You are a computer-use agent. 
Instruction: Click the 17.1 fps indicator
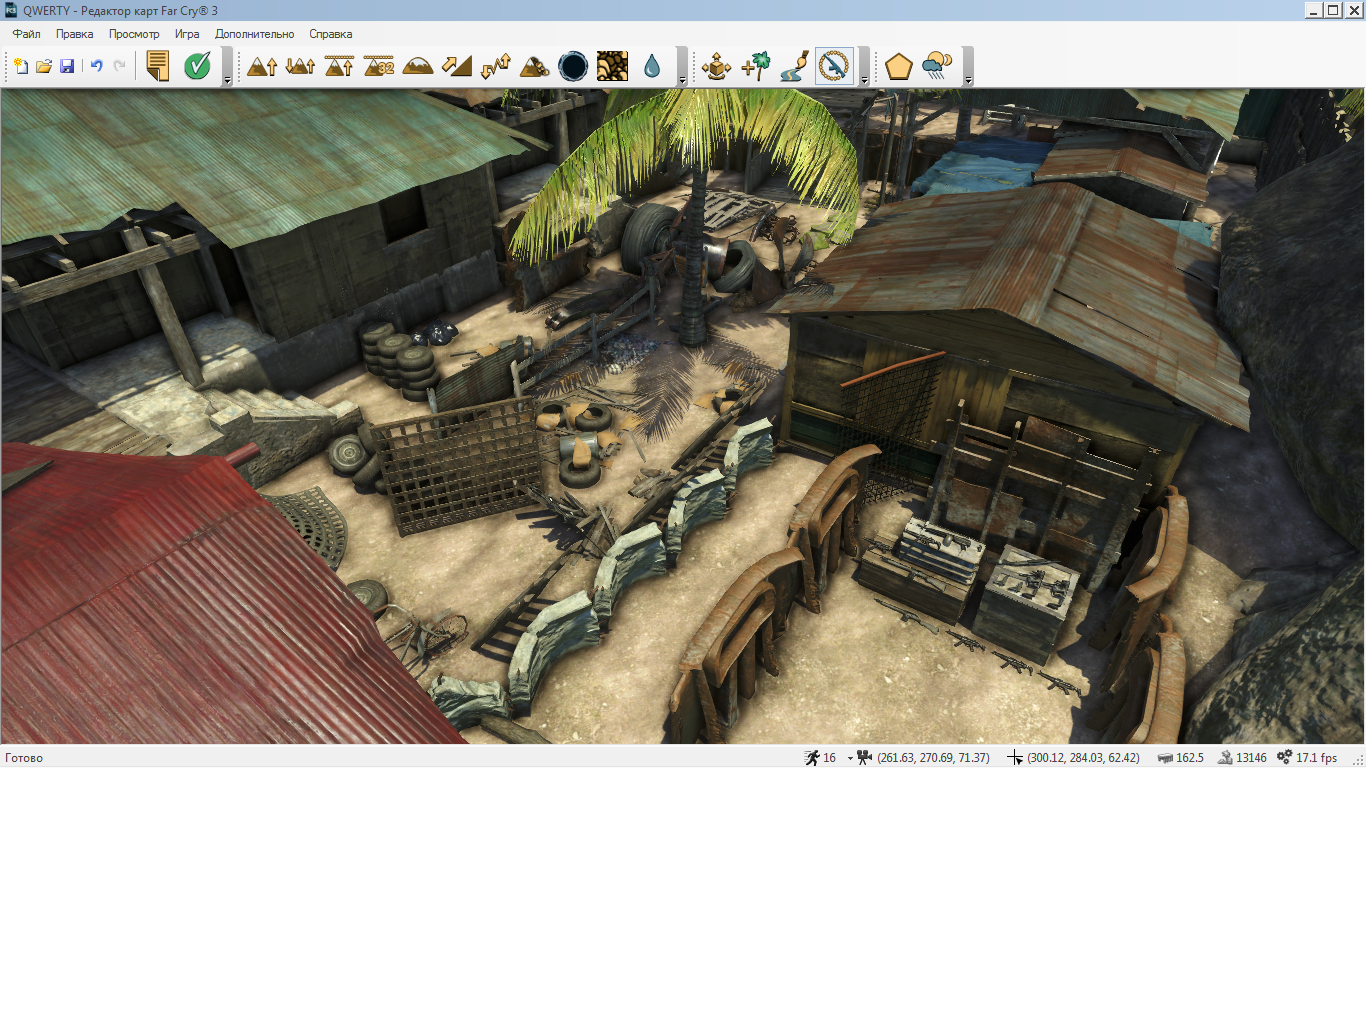[1316, 758]
